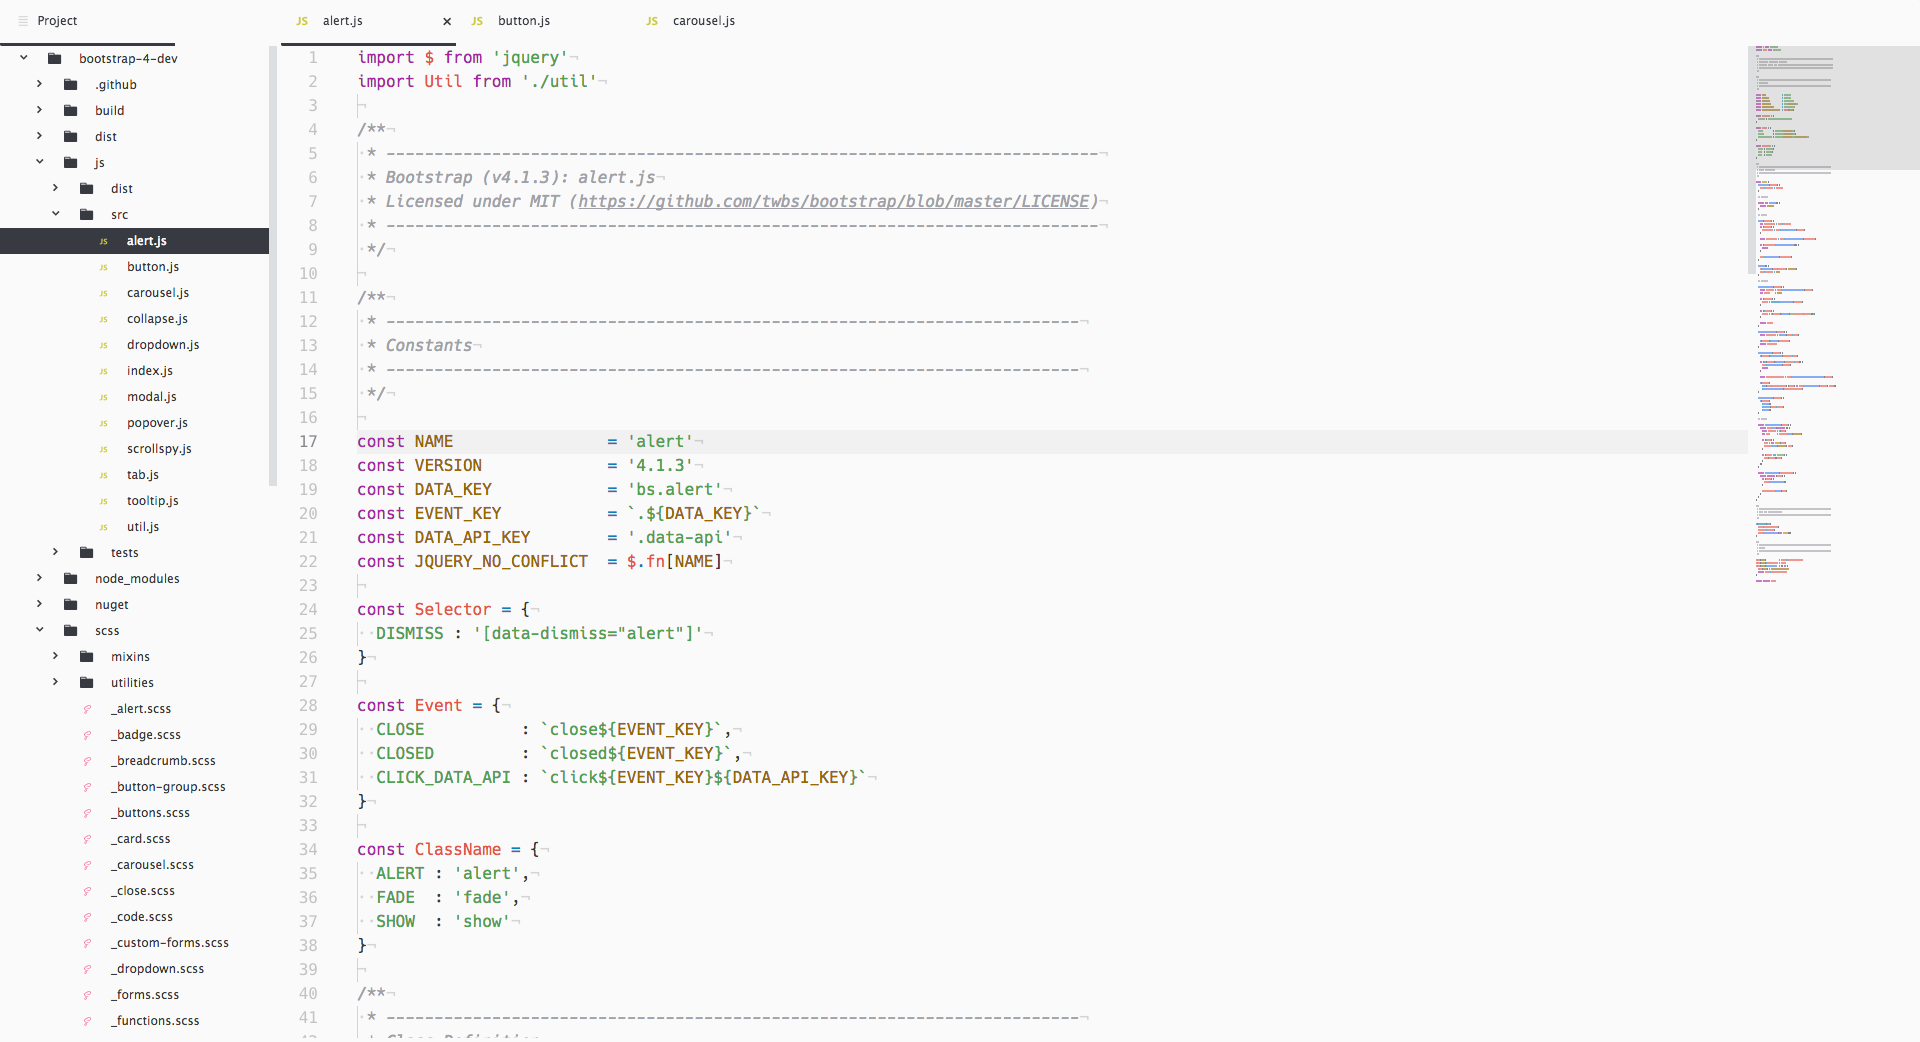
Task: Select the alert.js editor tab
Action: coord(368,21)
